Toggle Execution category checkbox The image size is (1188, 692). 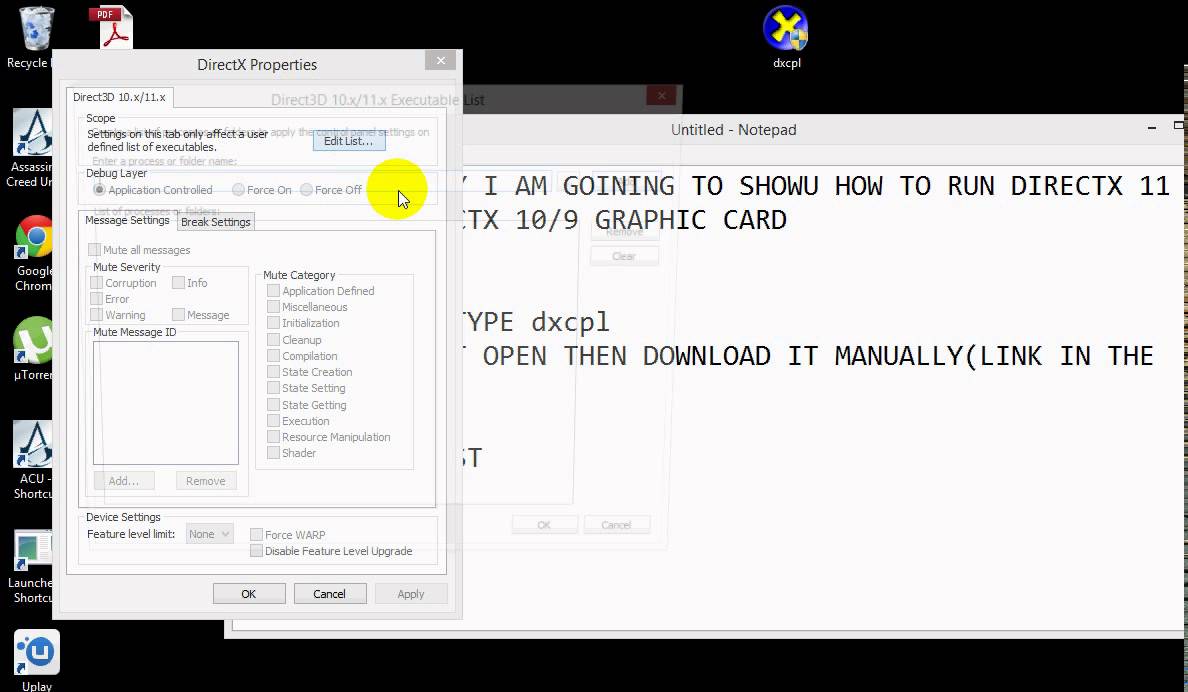click(x=274, y=421)
